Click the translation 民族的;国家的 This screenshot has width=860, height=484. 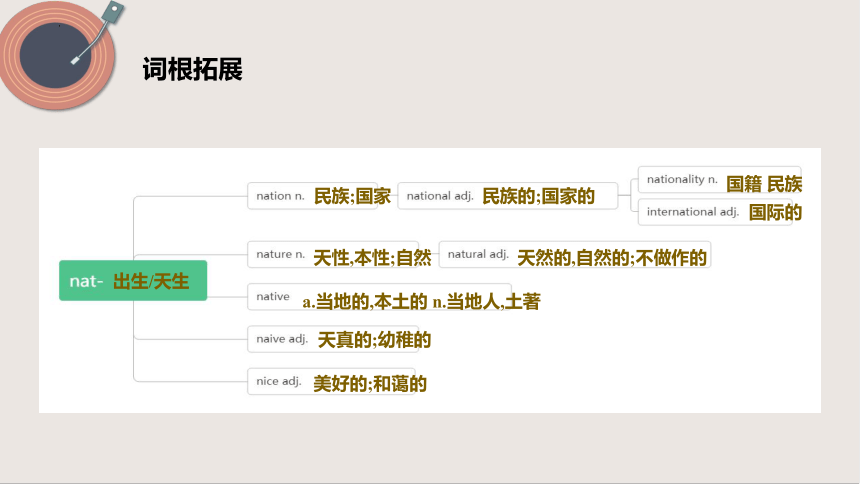(538, 196)
